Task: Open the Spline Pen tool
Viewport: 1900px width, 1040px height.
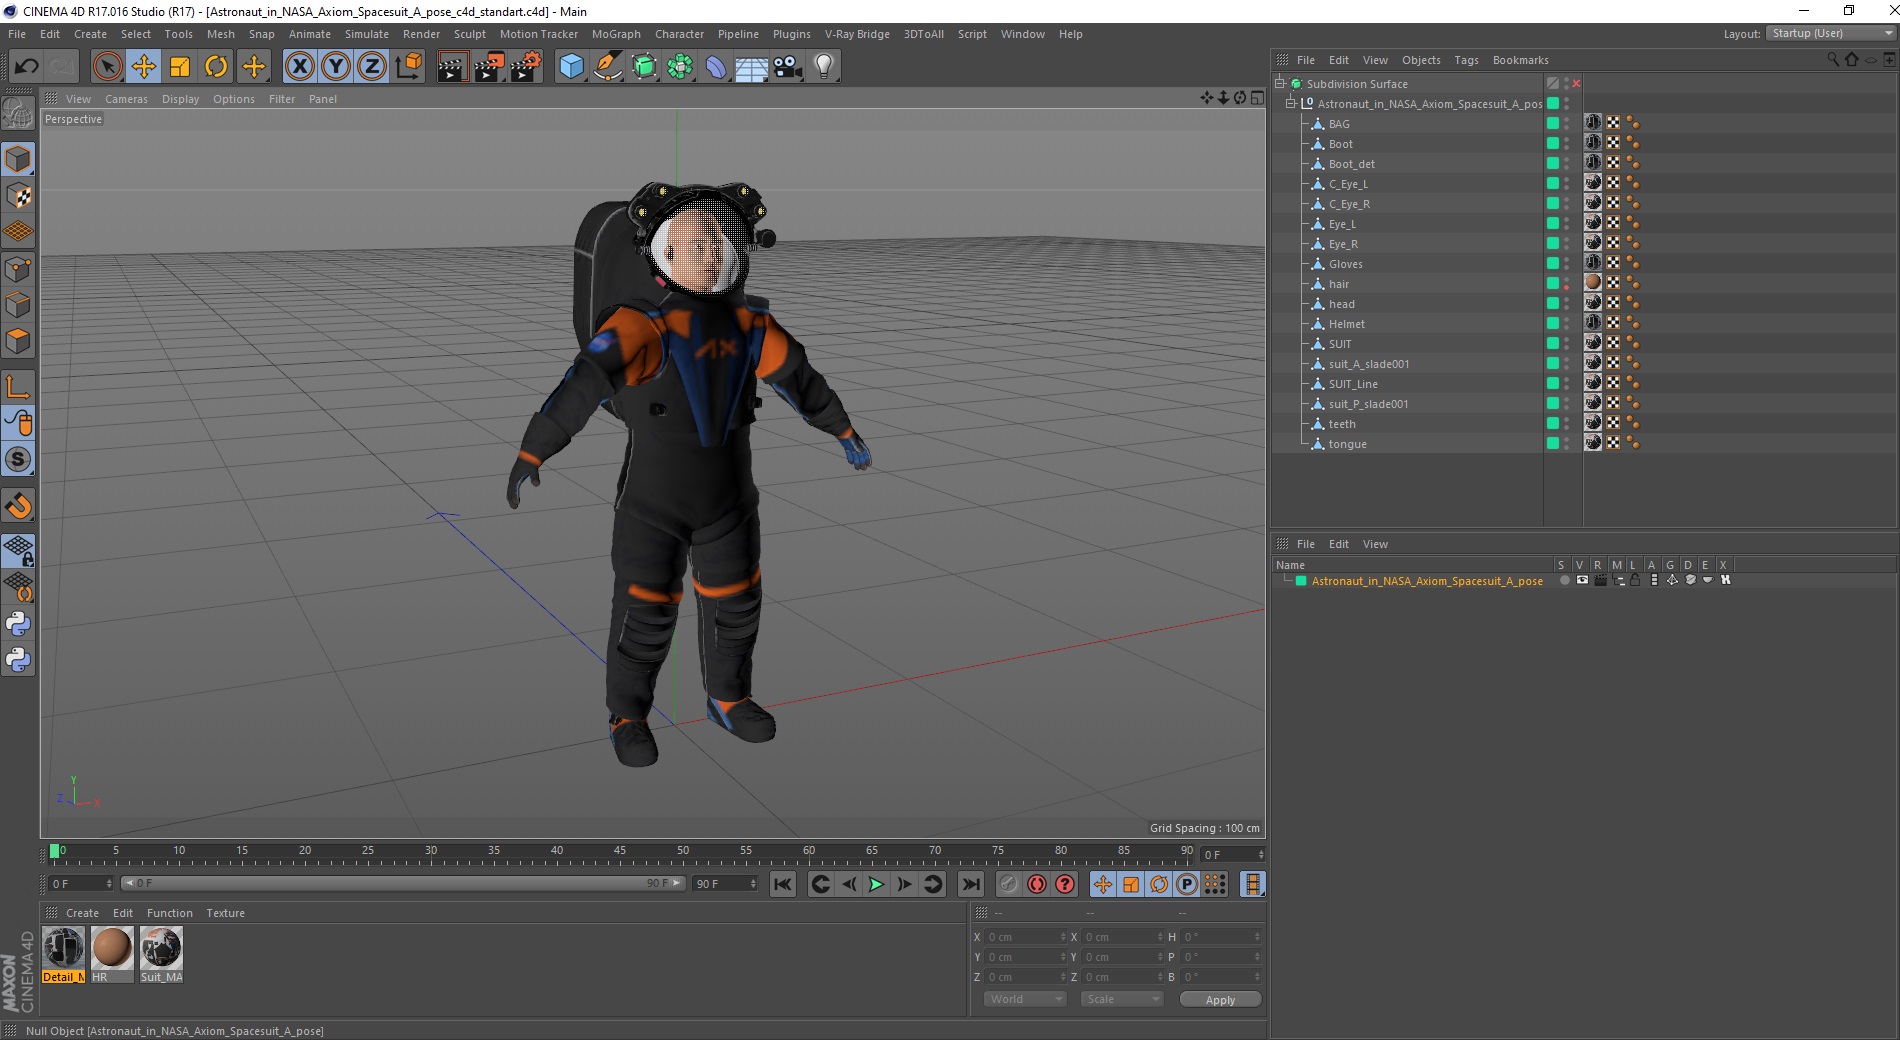Action: tap(607, 67)
